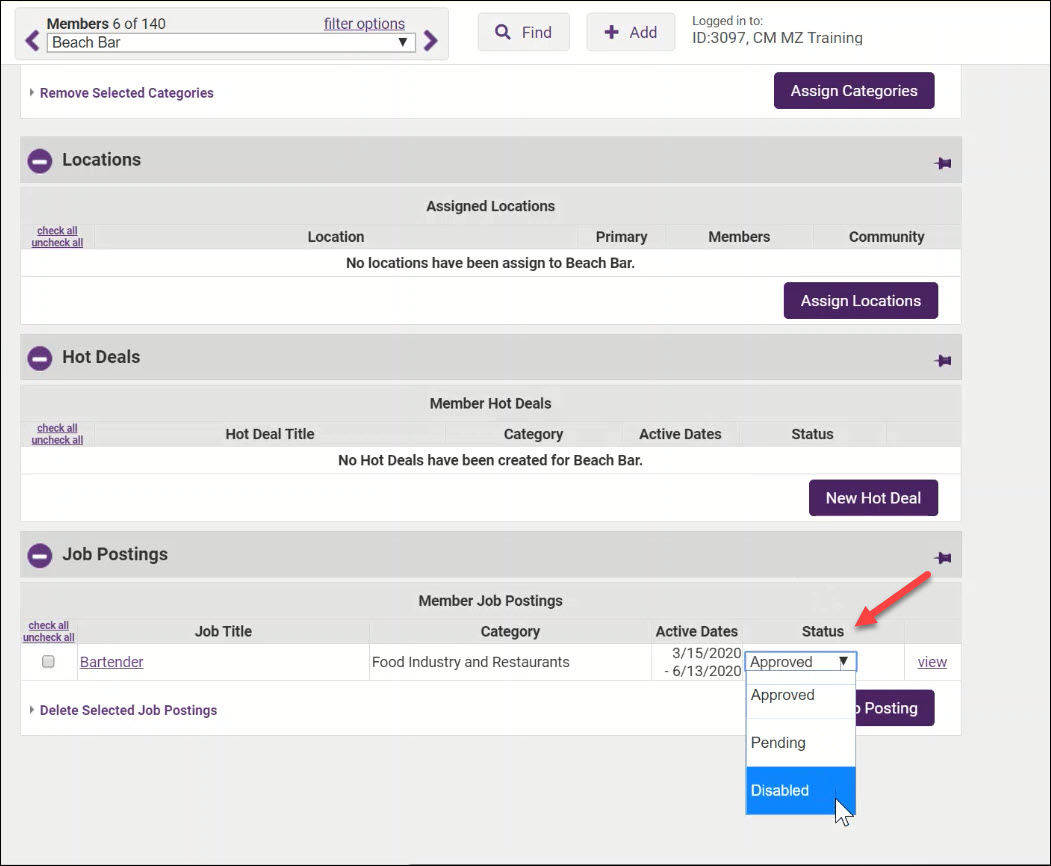Collapse the Locations section minus icon
Image resolution: width=1051 pixels, height=866 pixels.
40,160
